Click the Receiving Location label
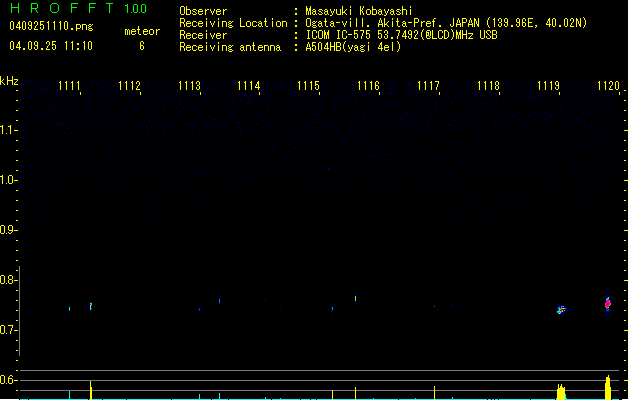 (x=233, y=23)
